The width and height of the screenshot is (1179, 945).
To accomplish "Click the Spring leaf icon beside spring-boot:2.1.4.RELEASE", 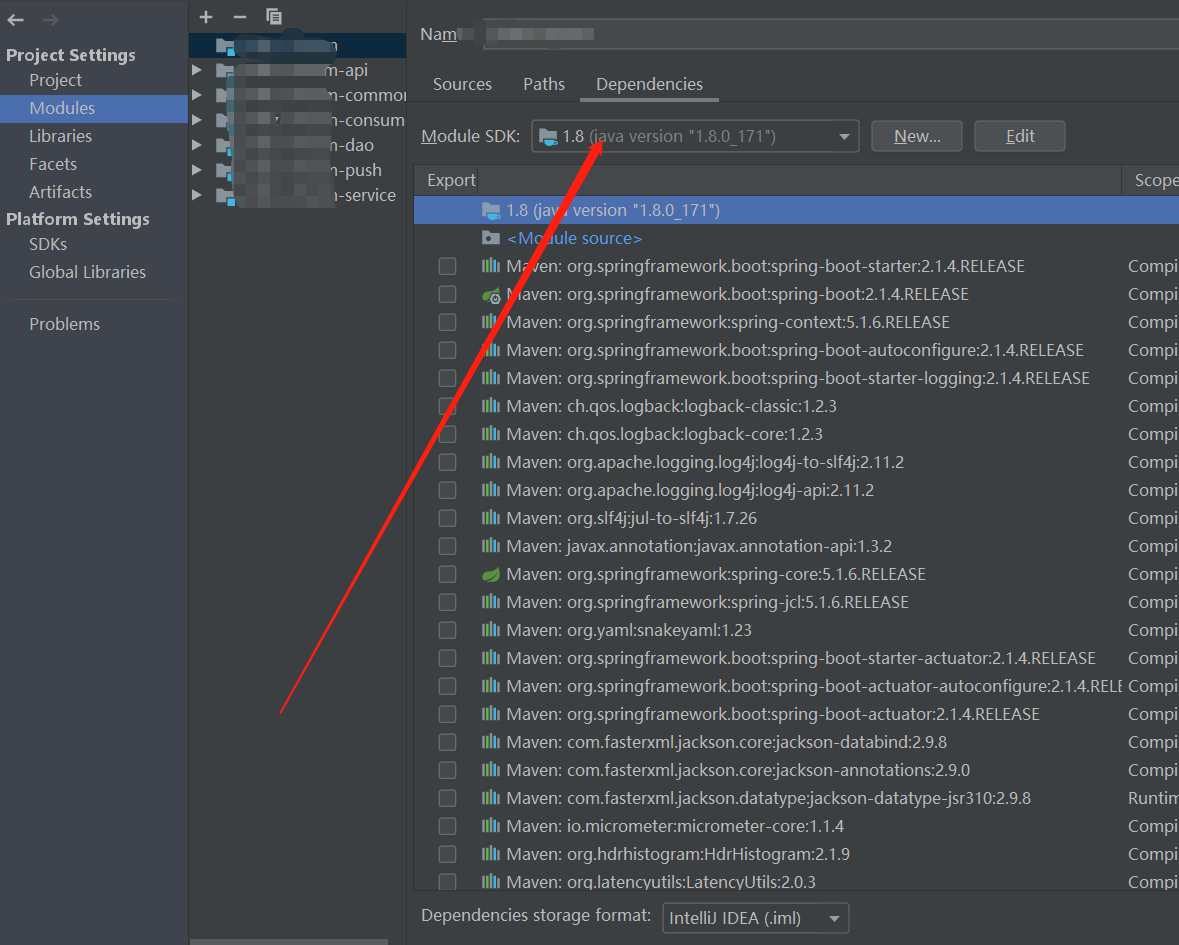I will click(491, 294).
